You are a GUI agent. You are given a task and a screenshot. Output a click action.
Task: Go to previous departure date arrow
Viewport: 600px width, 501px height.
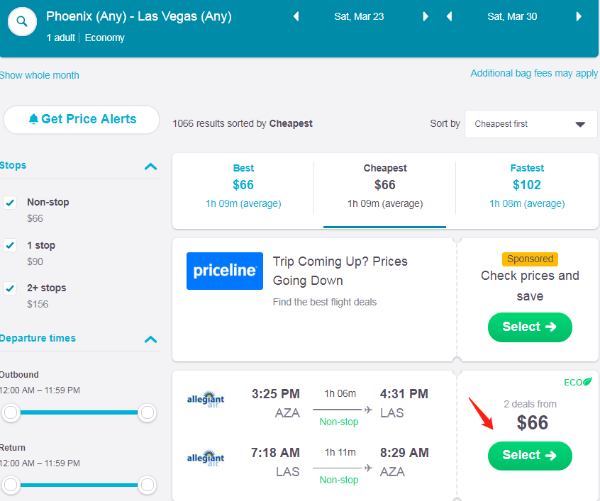(296, 16)
